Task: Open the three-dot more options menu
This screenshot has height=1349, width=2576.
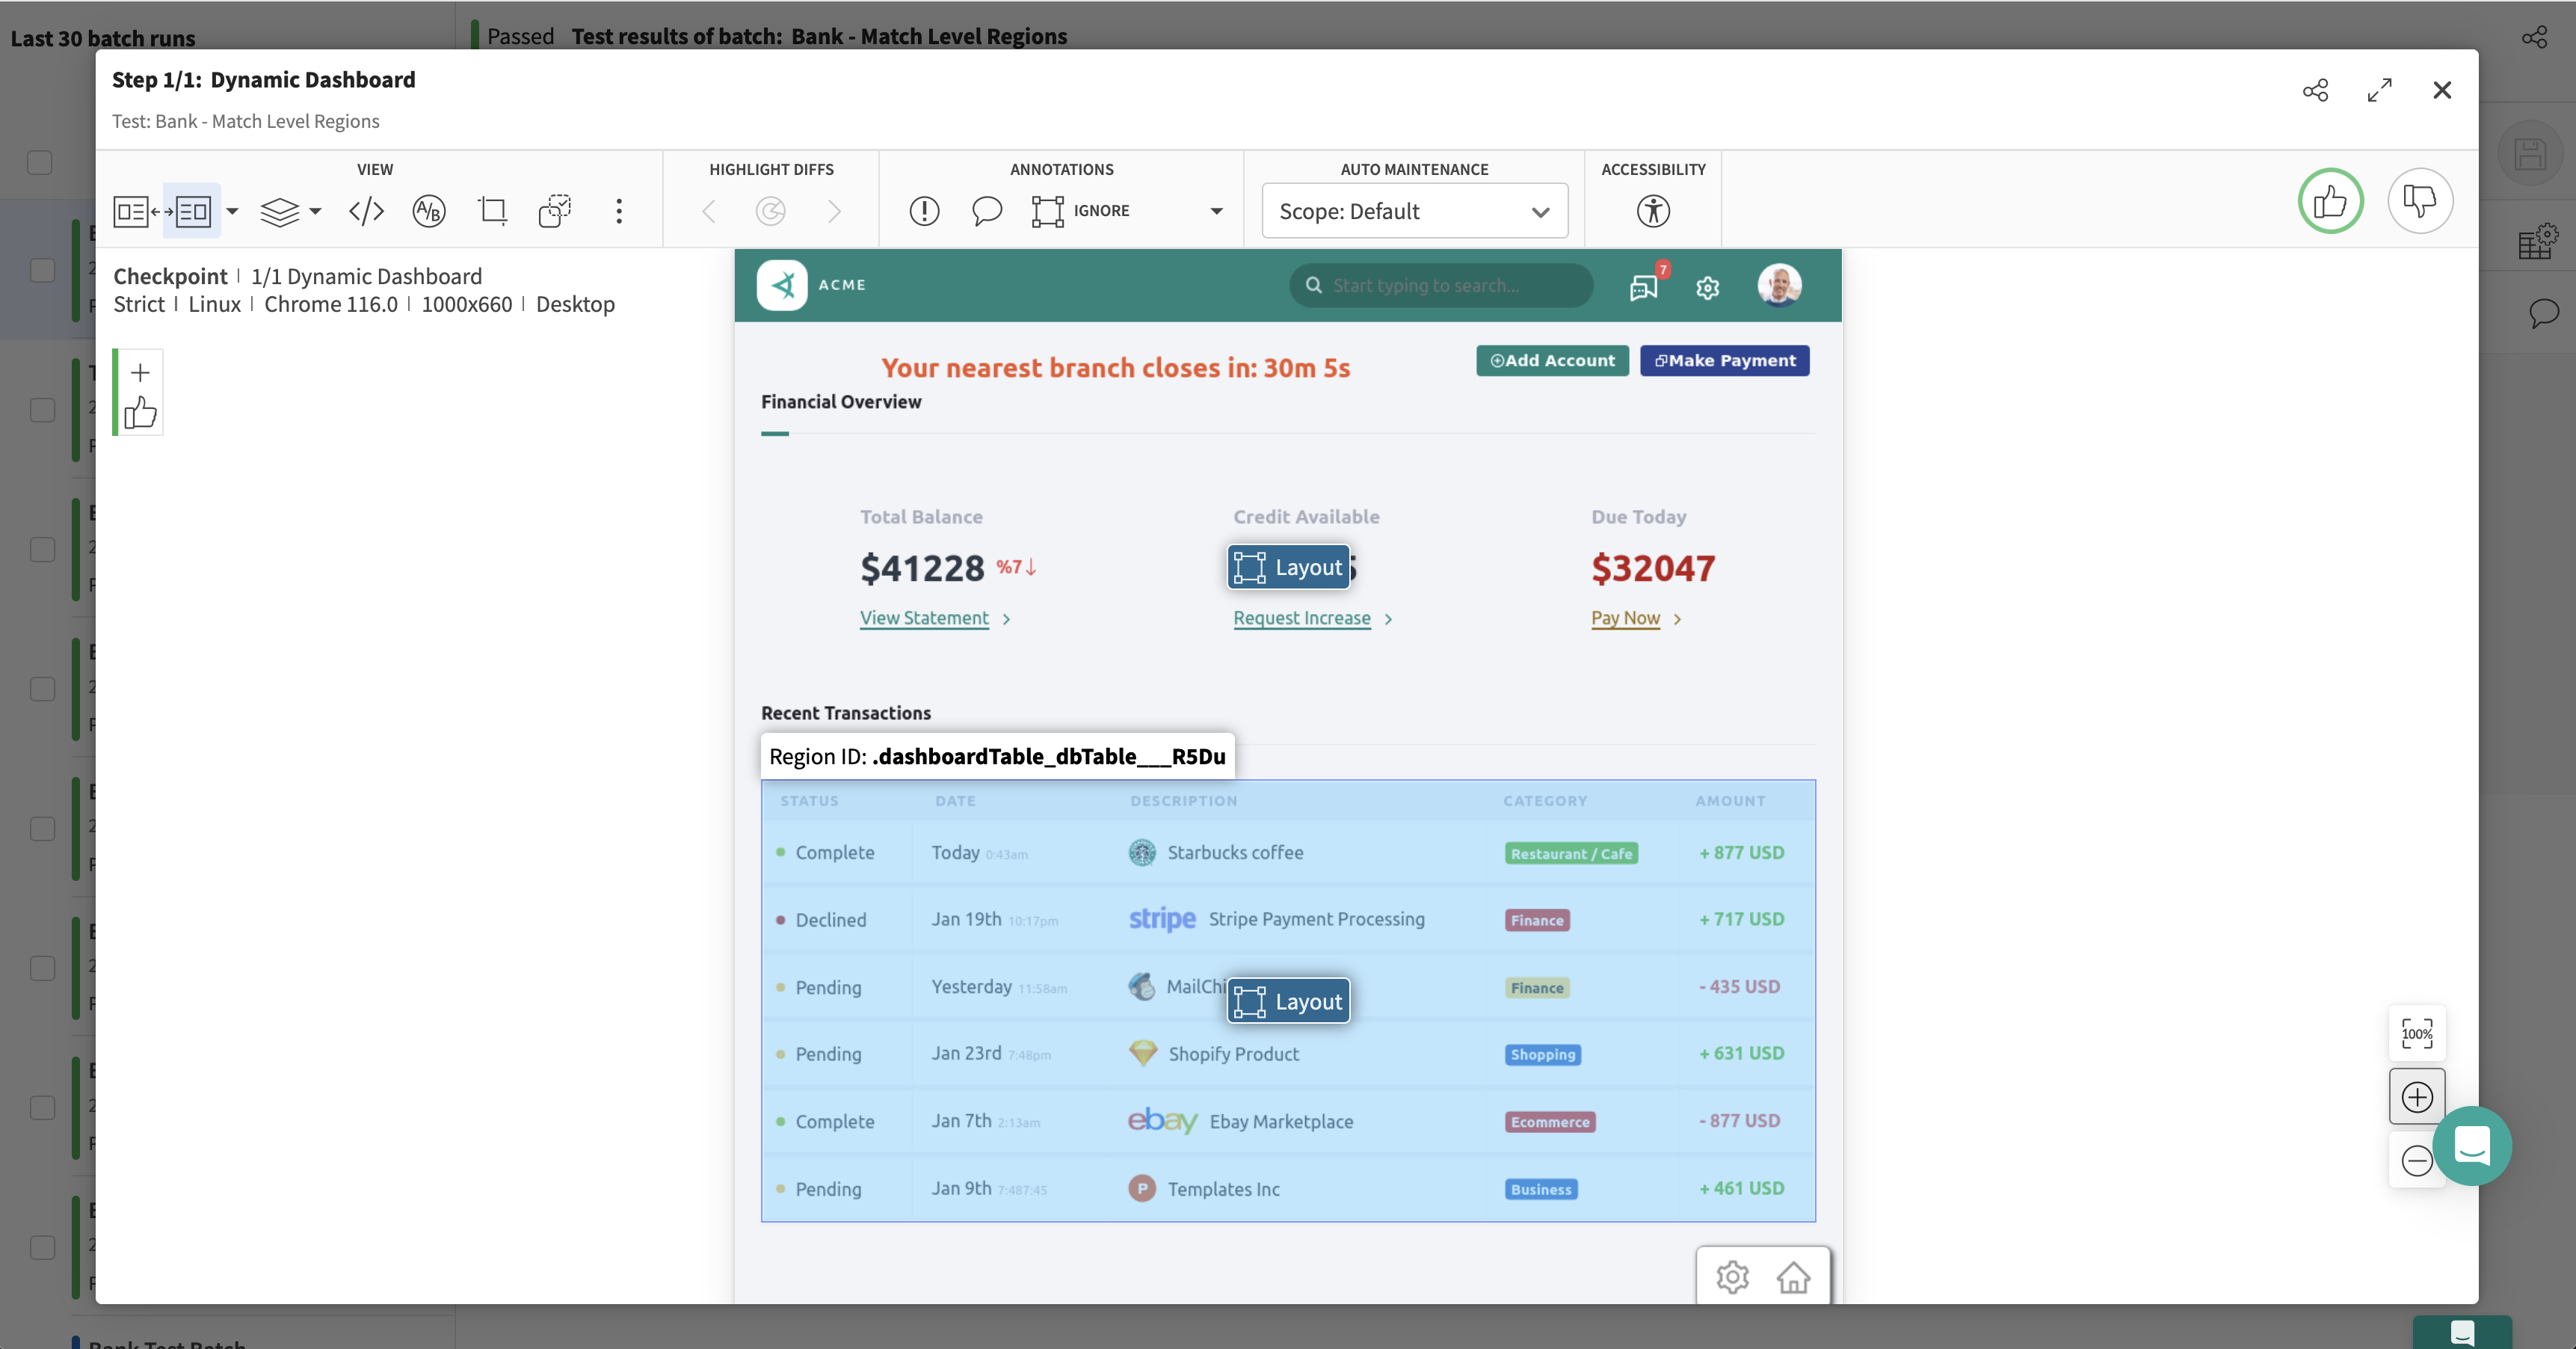Action: pos(619,211)
